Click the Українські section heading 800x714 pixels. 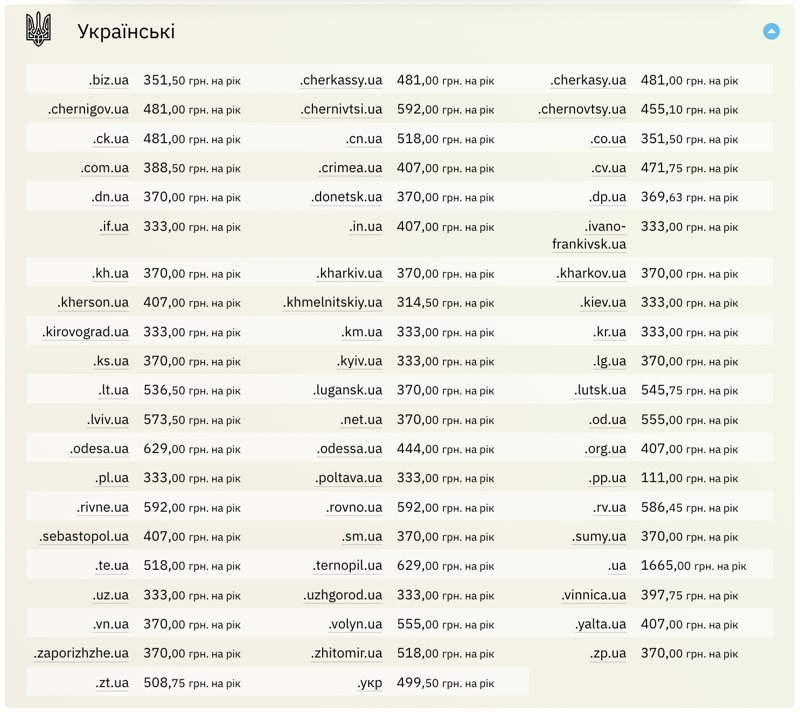tap(126, 32)
